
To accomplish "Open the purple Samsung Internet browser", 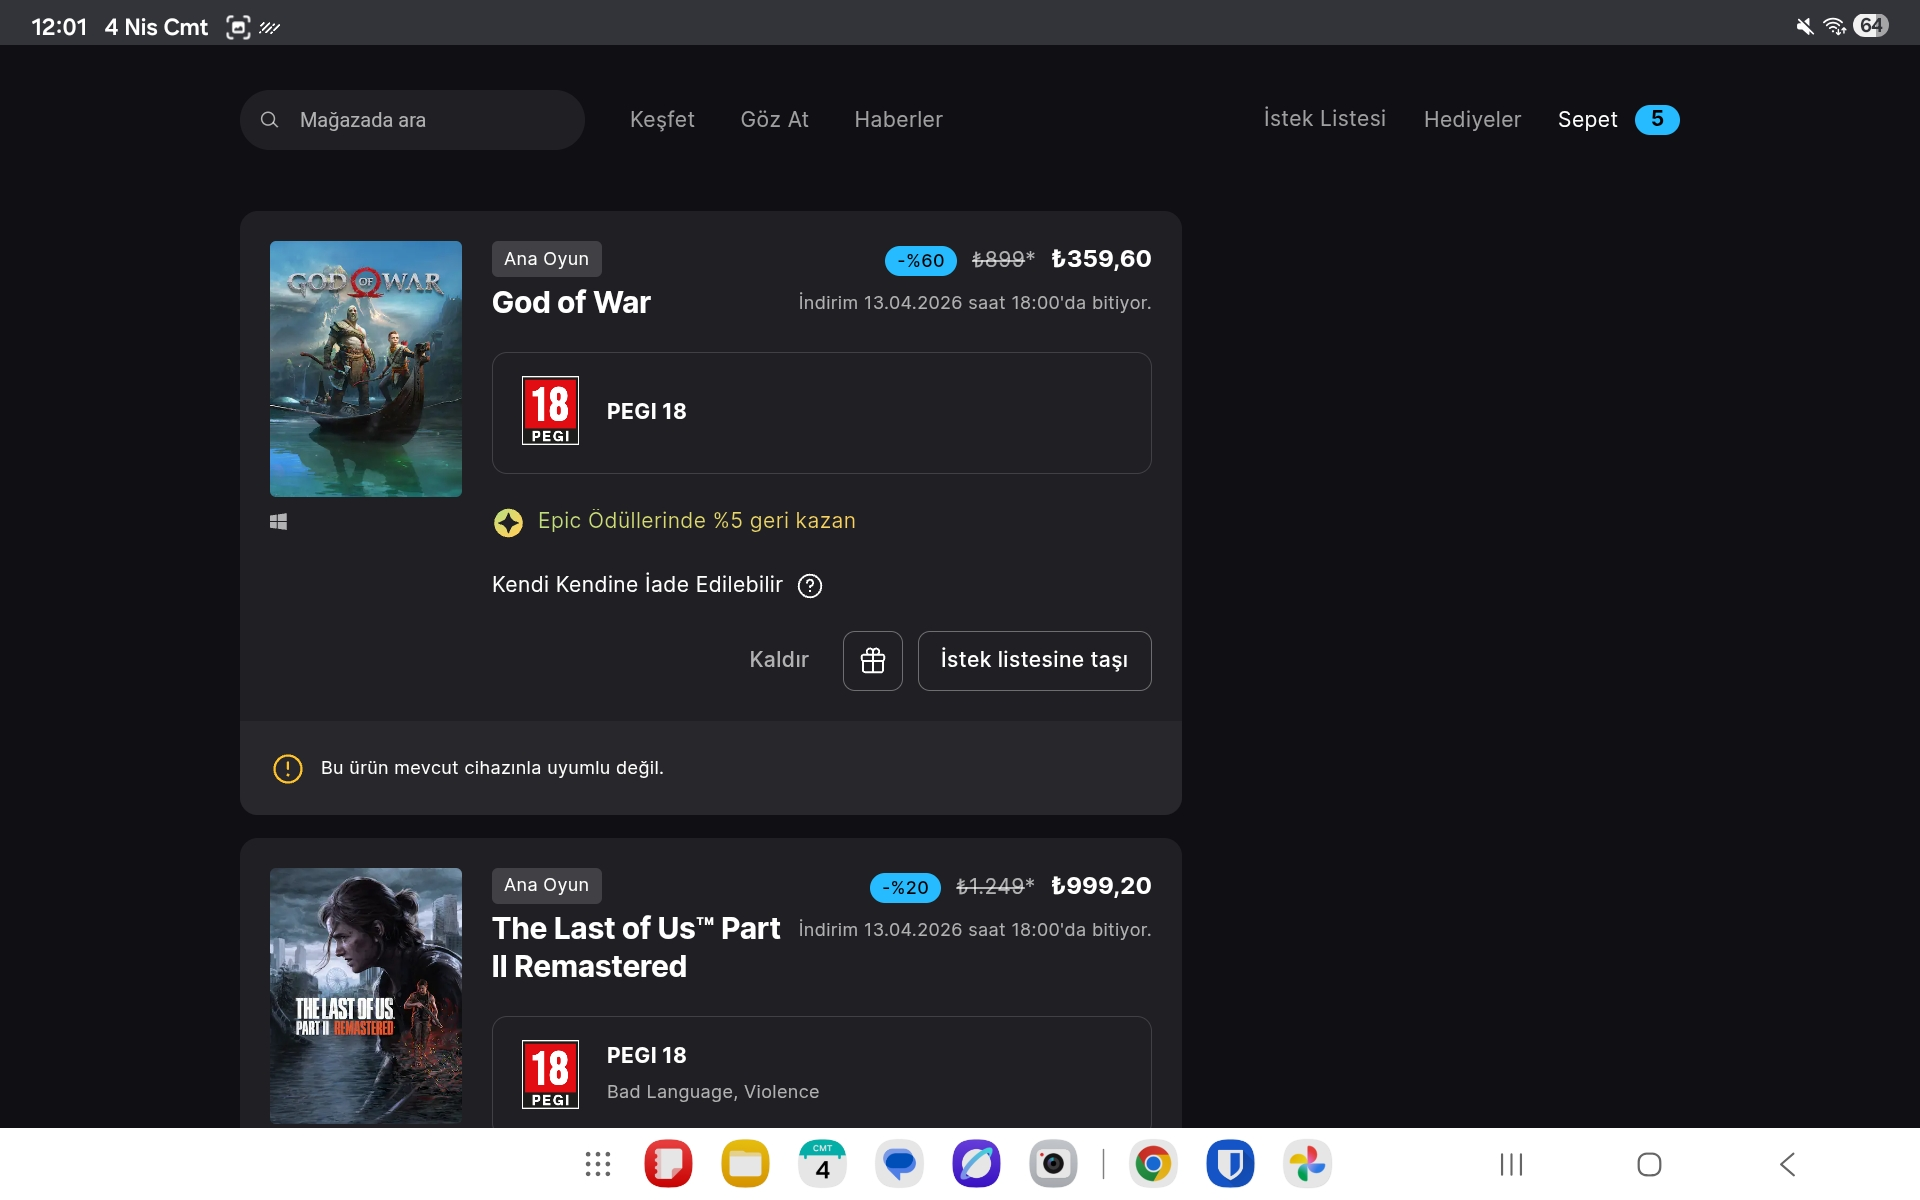I will tap(977, 1164).
